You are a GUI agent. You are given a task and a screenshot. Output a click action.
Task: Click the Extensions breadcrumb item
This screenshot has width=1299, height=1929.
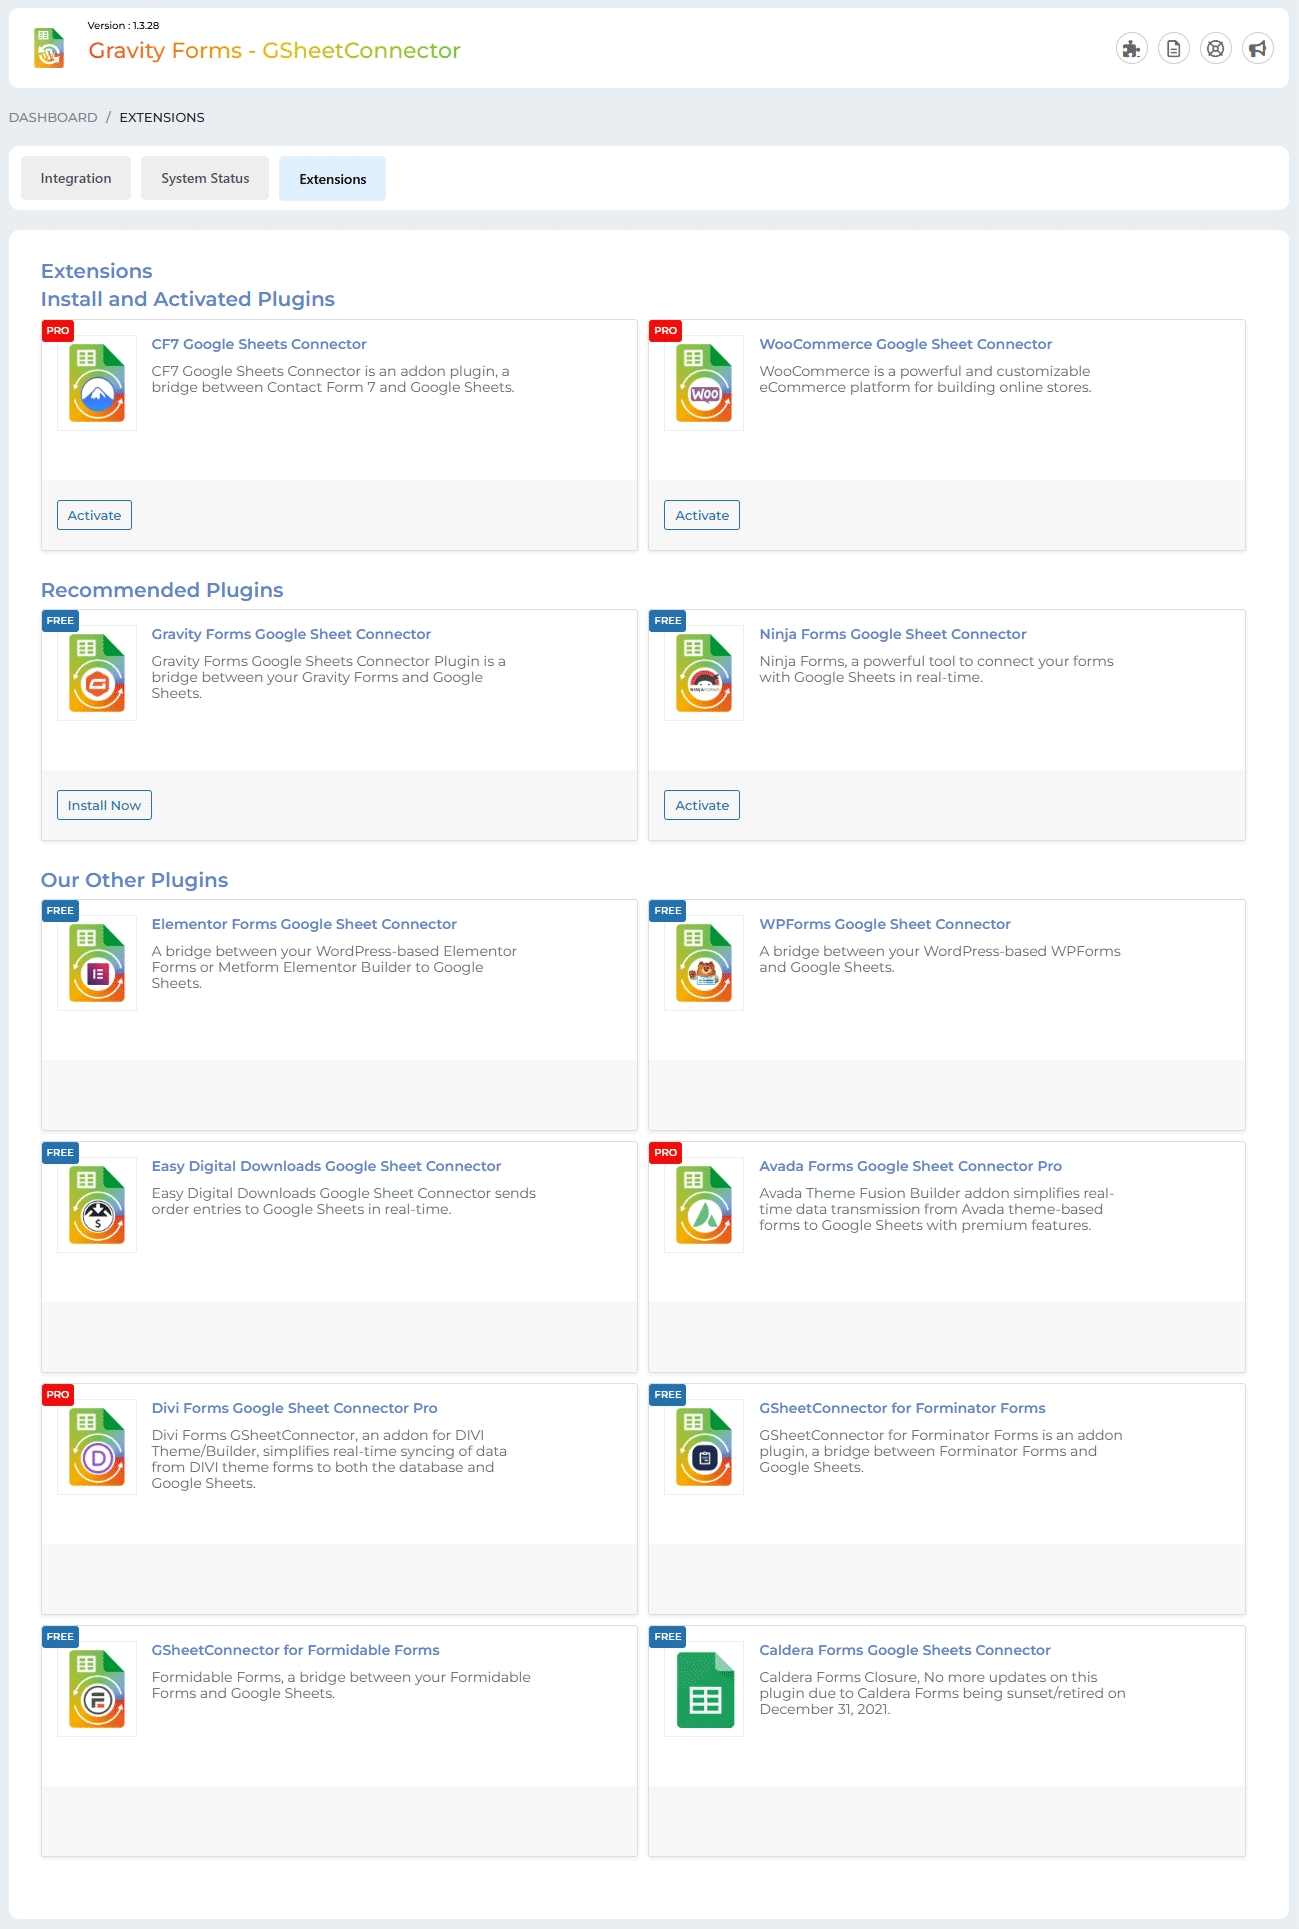(x=162, y=117)
